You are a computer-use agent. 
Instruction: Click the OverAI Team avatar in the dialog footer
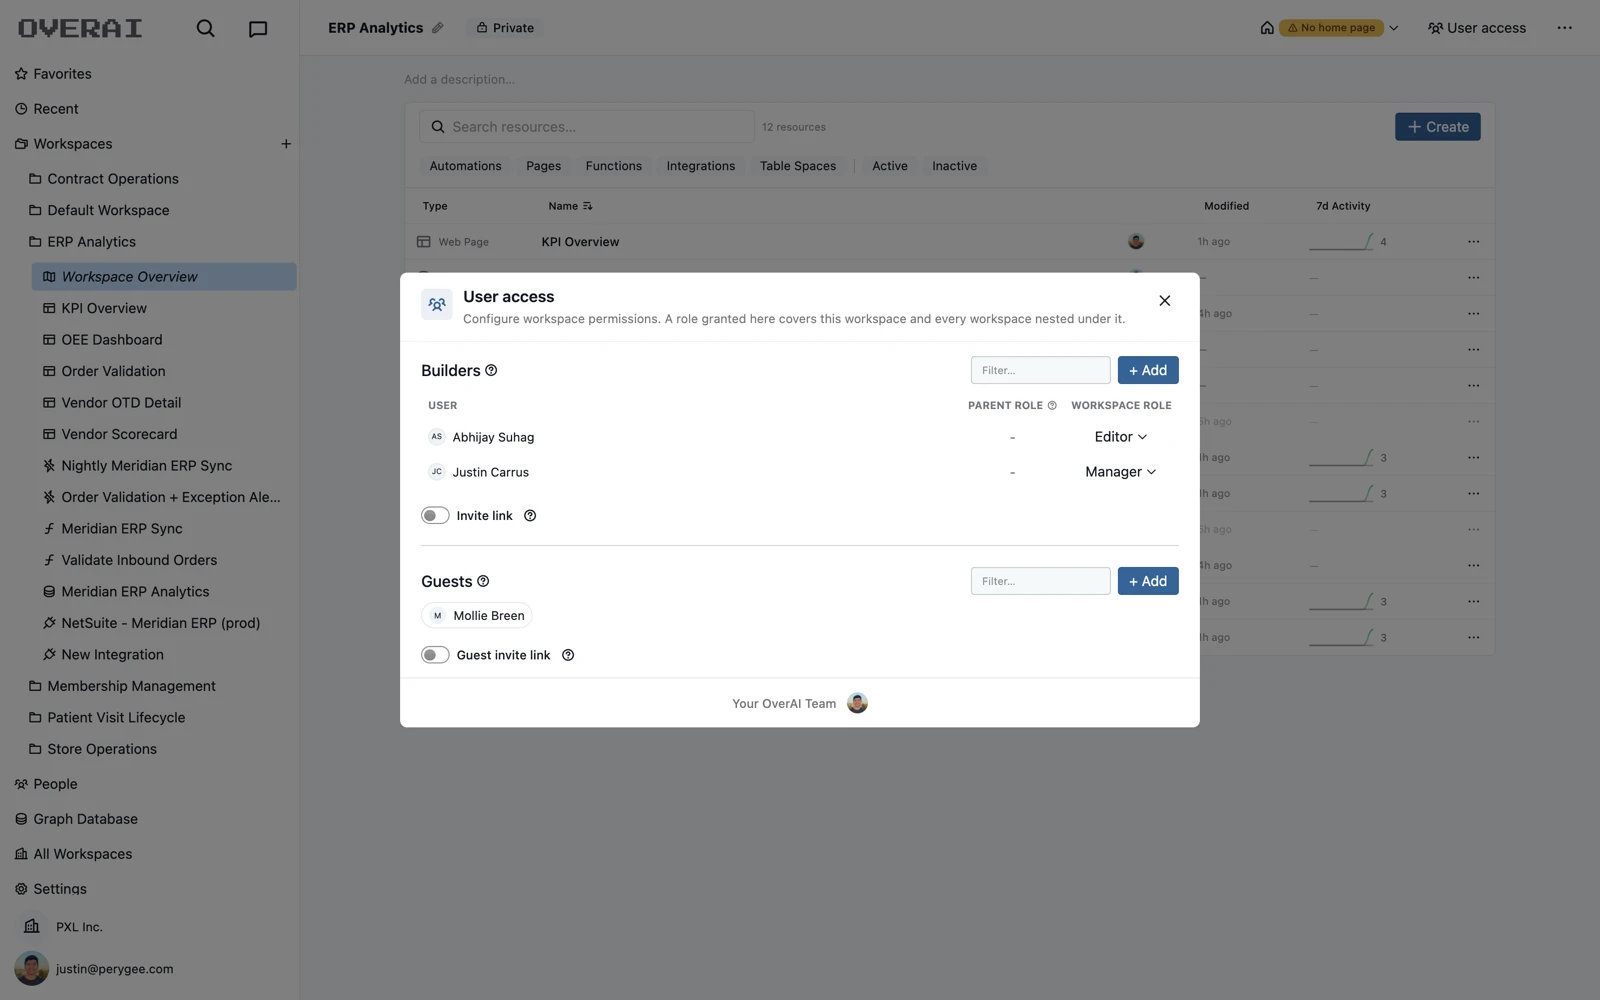[857, 703]
